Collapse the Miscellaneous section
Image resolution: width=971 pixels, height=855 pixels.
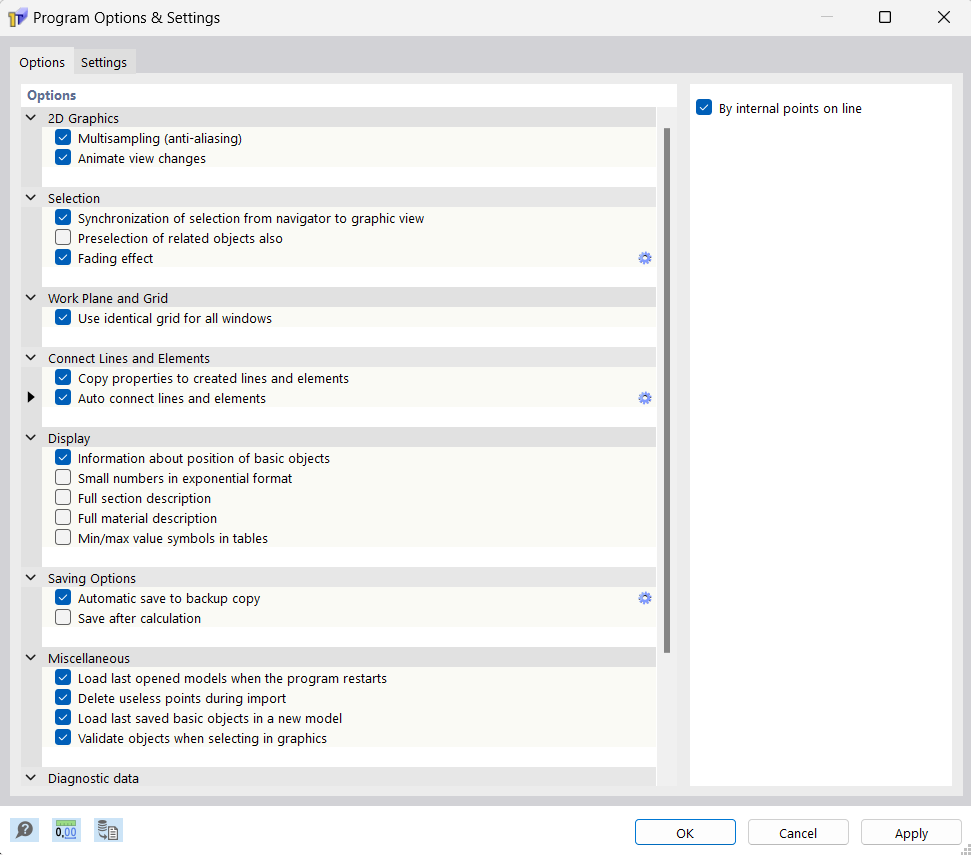(30, 658)
